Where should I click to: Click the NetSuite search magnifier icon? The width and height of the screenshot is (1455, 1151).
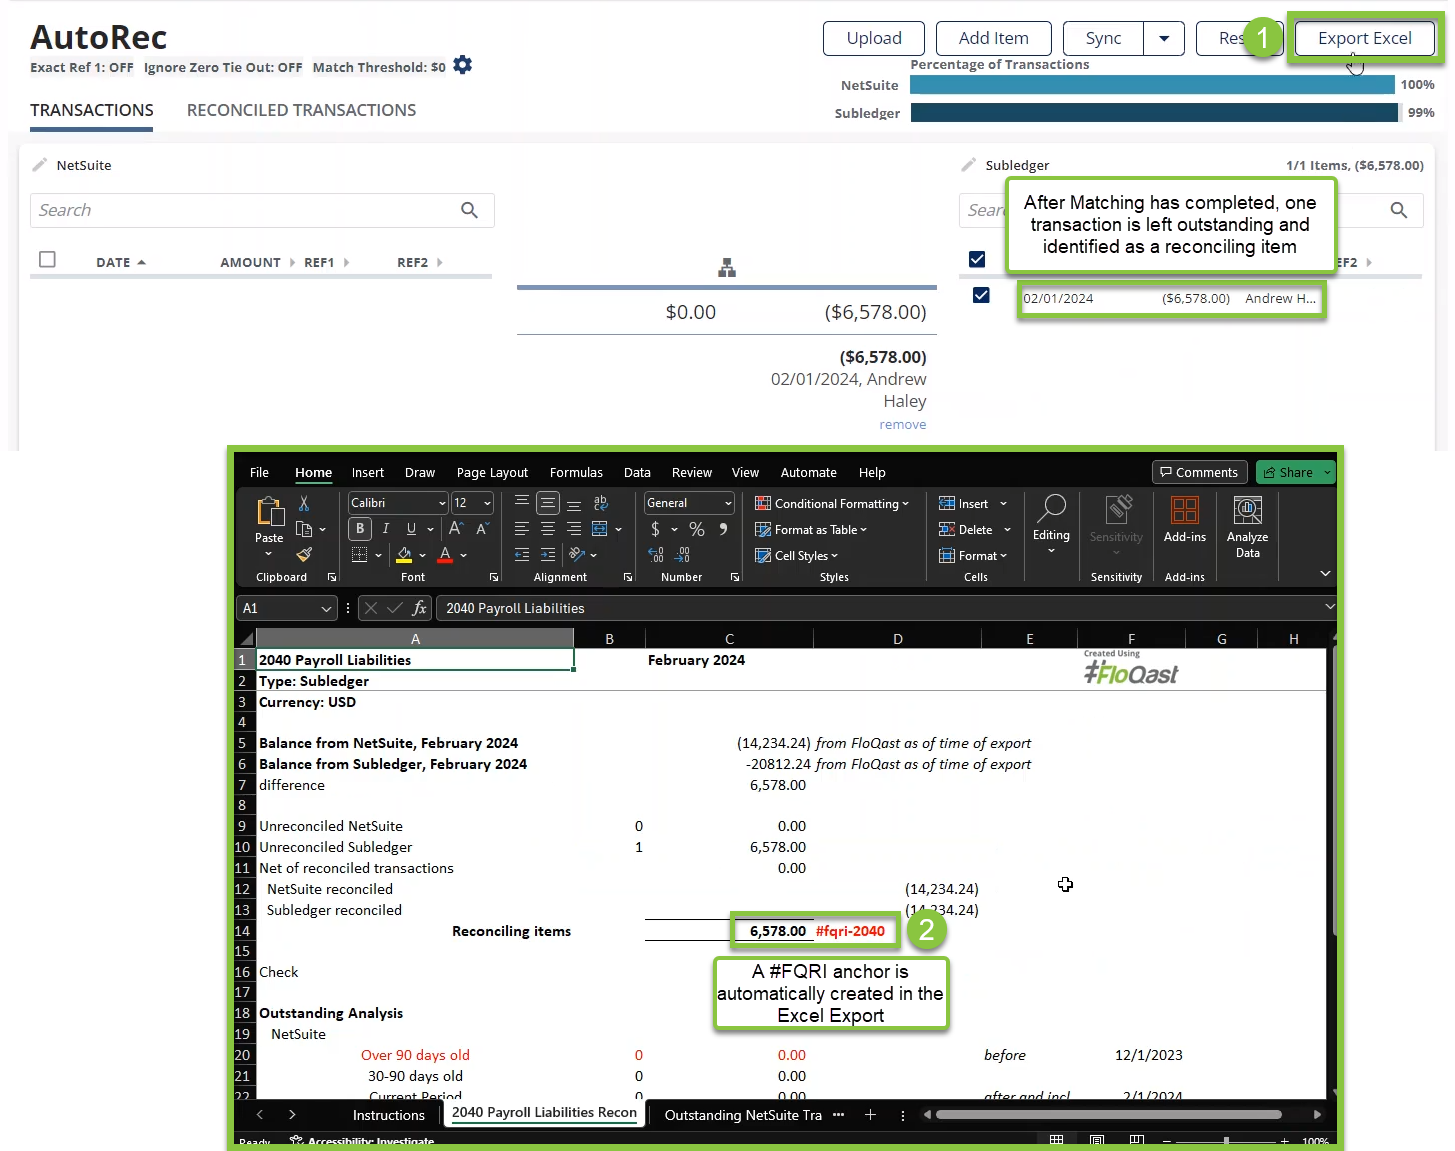[469, 210]
